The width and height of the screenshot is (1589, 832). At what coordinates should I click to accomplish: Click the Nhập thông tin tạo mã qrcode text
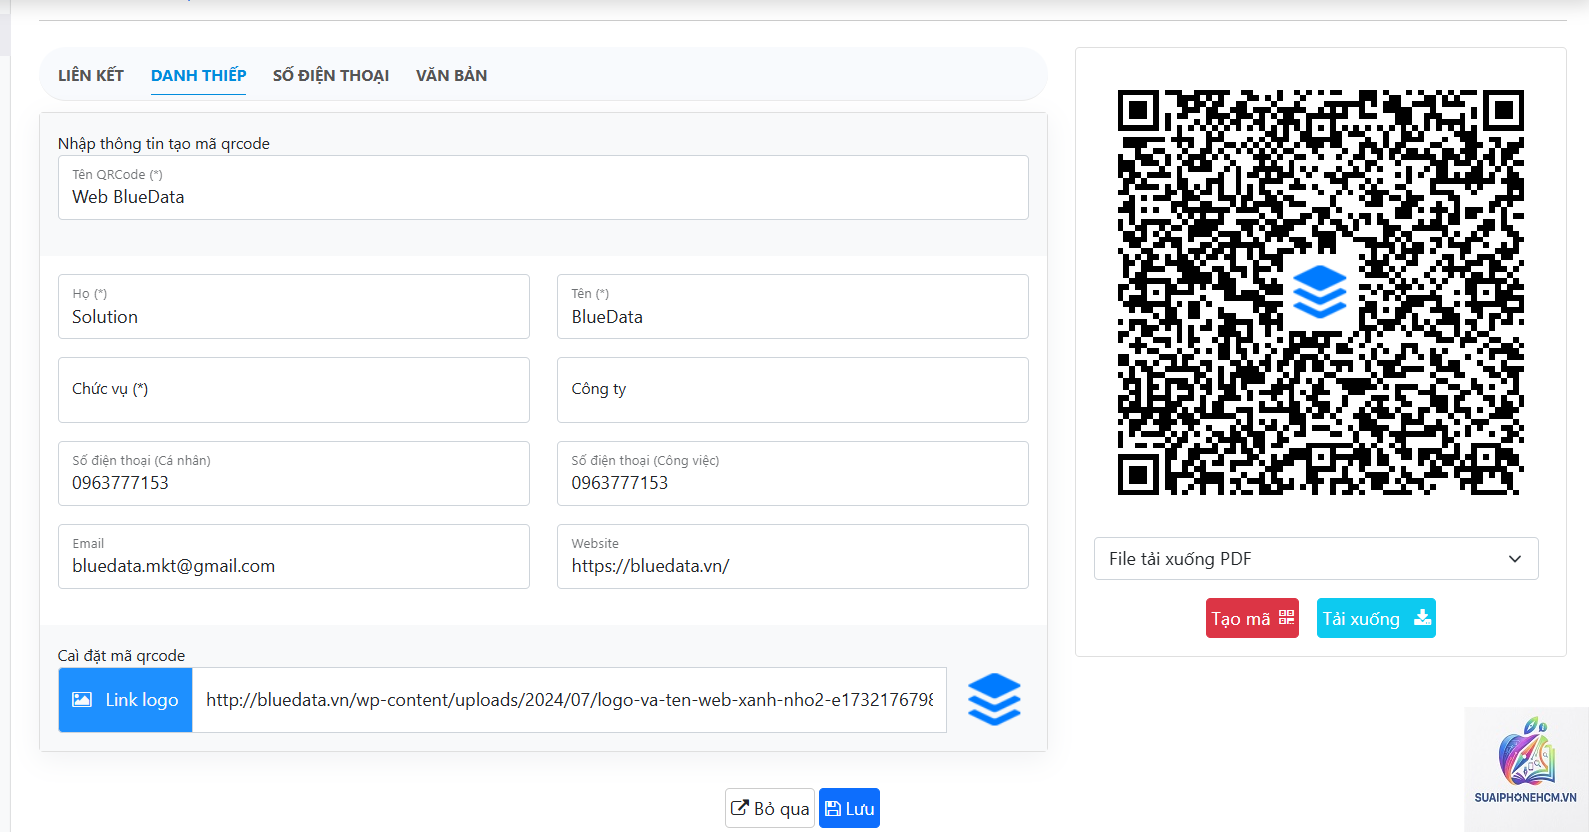click(164, 143)
